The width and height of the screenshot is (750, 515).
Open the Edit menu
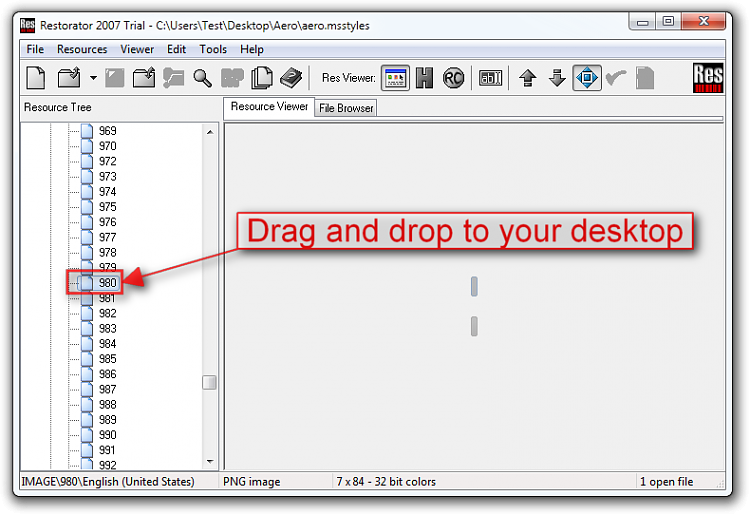176,49
